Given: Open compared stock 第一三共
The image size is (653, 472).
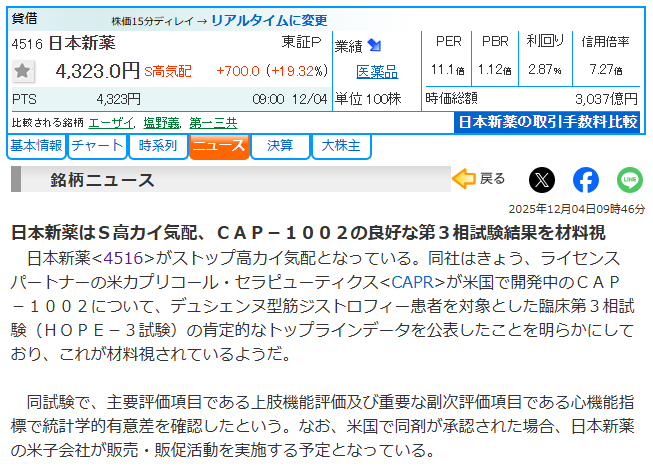Looking at the screenshot, I should click(x=213, y=123).
